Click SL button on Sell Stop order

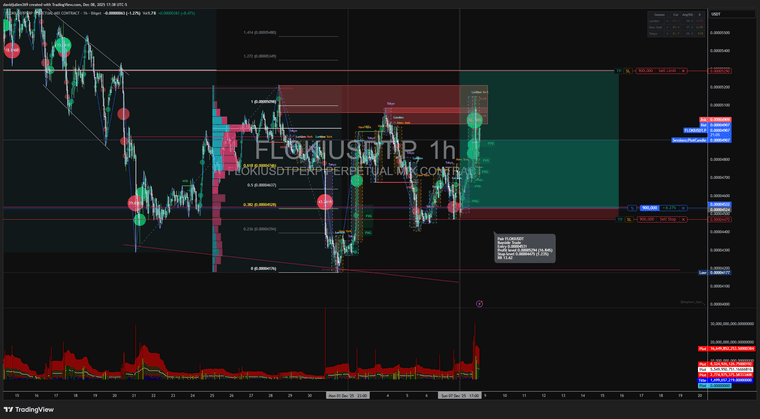coord(627,218)
